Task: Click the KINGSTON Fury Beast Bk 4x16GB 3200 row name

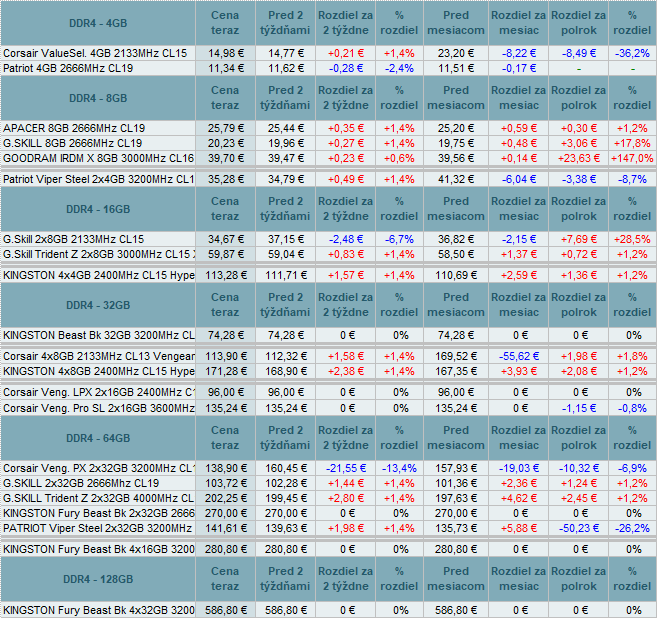Action: click(x=98, y=549)
